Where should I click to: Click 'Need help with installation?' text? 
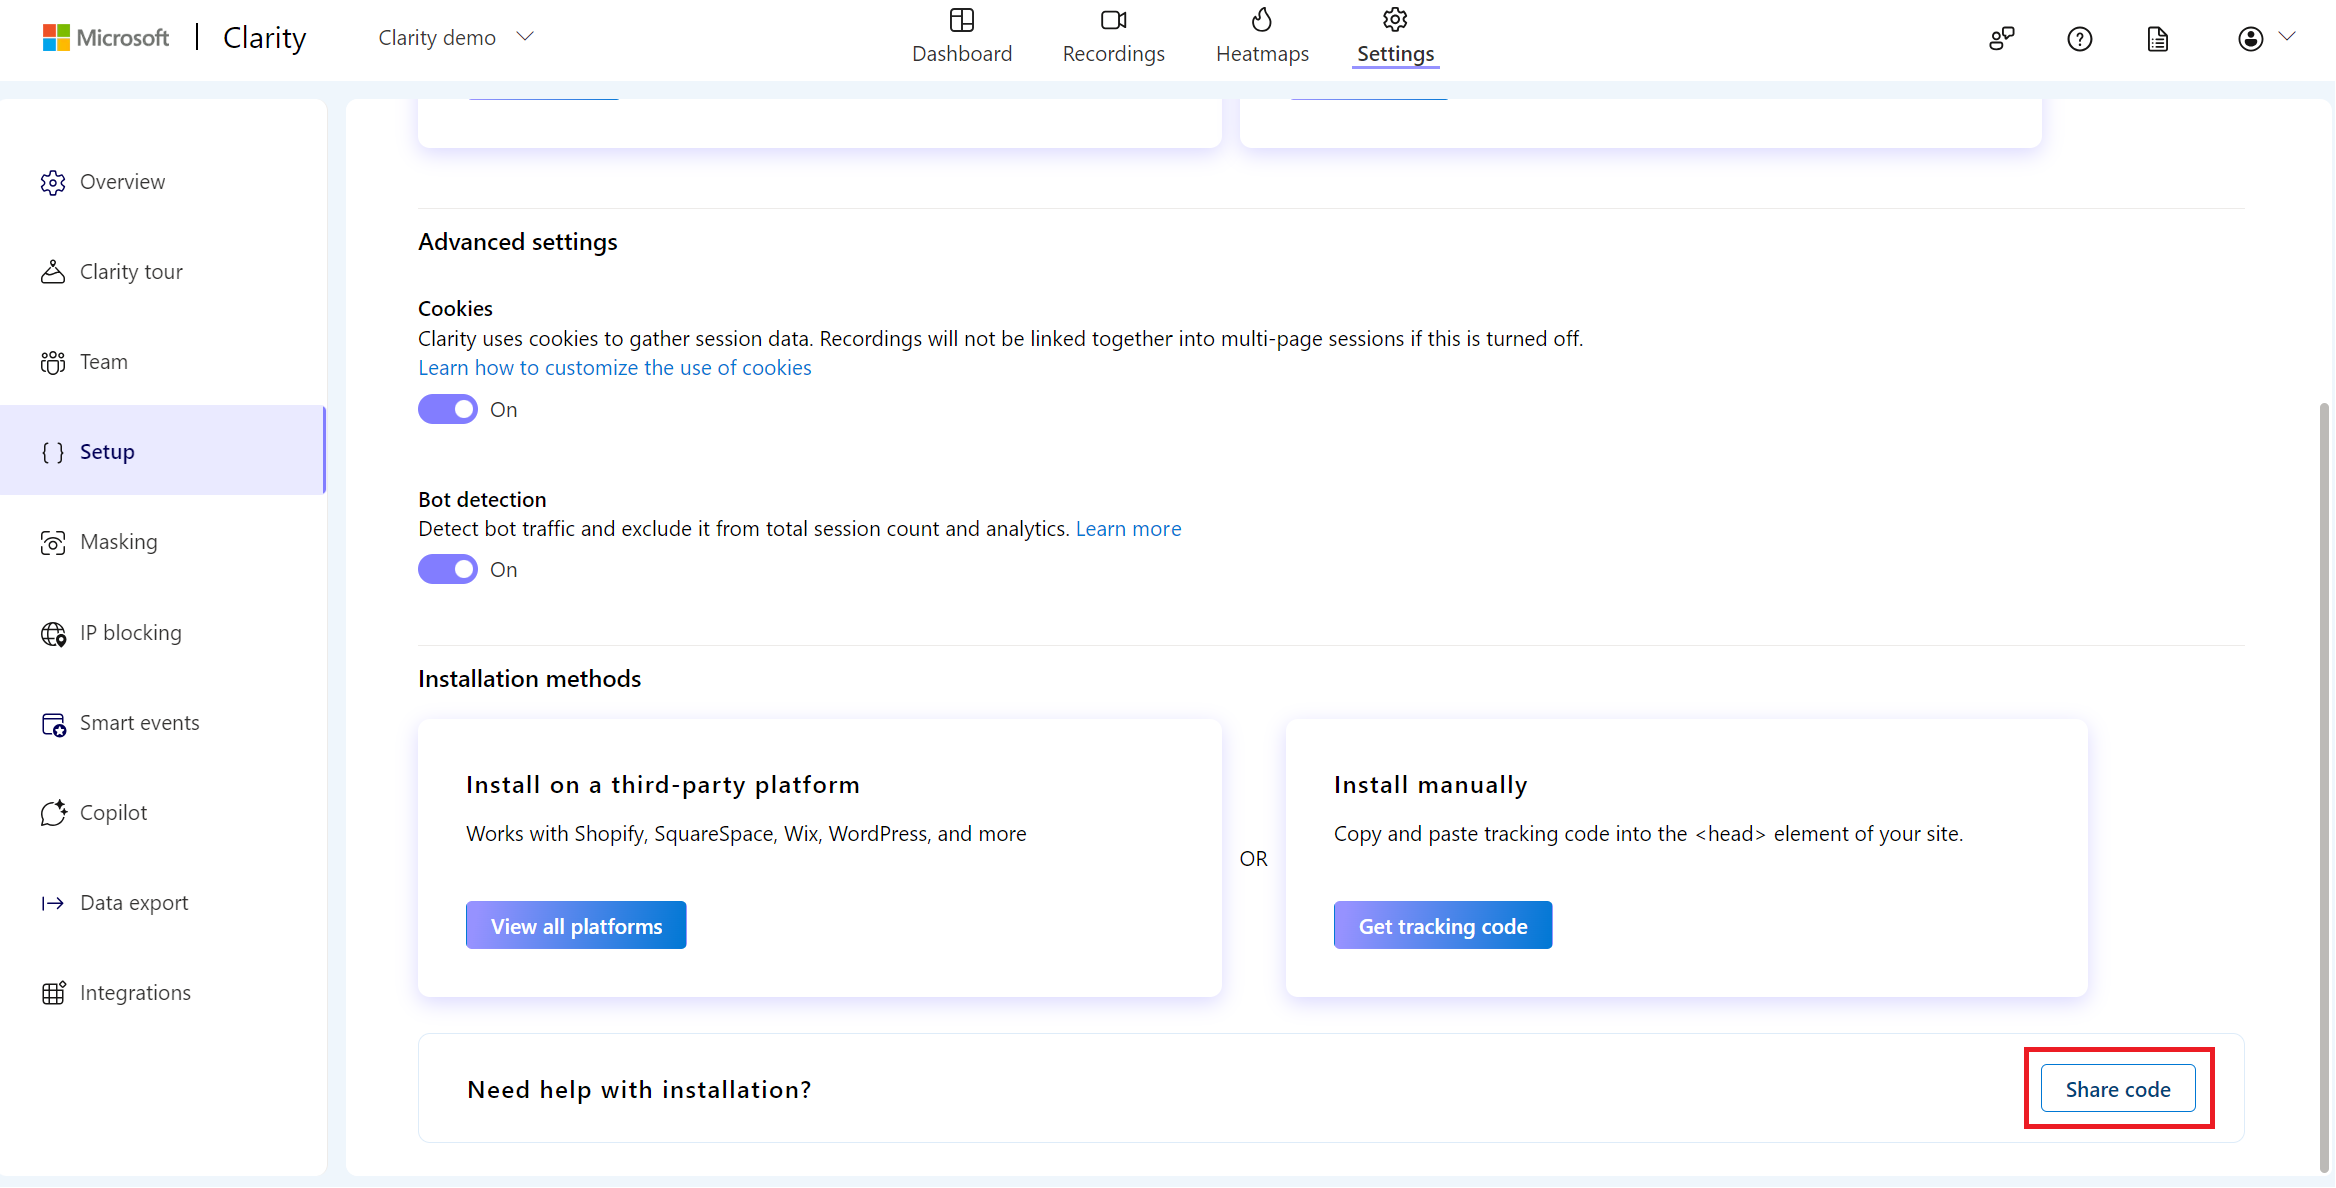click(639, 1089)
